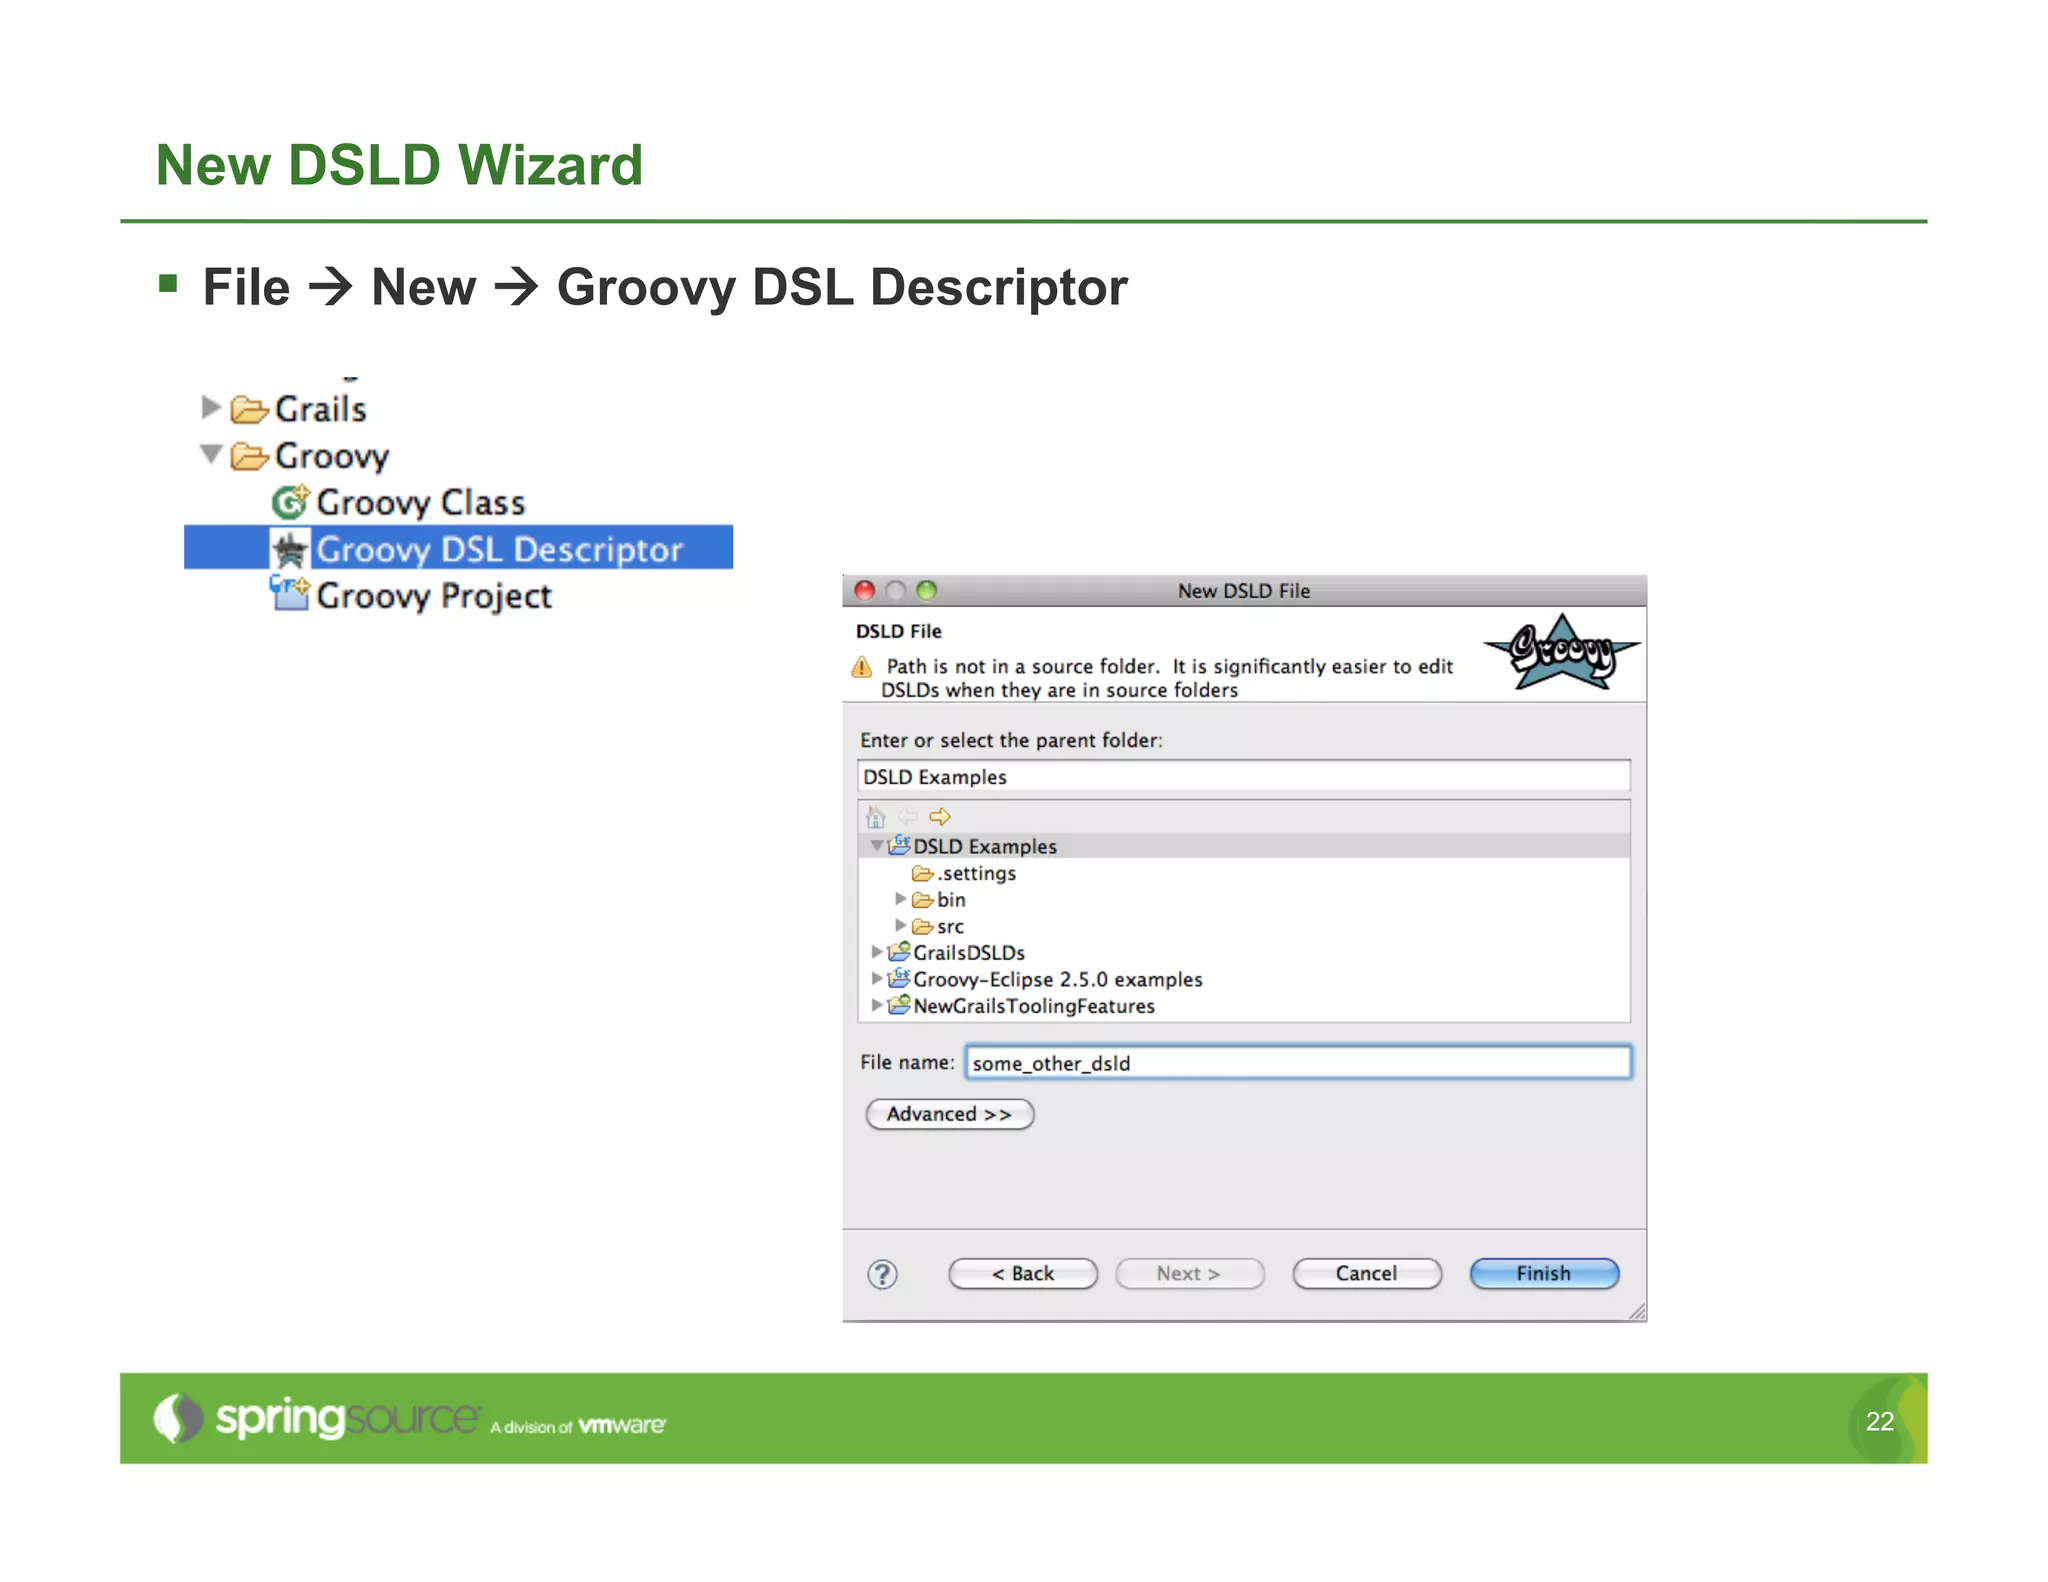Select Groovy Class wizard entry
2048x1582 pixels.
pyautogui.click(x=420, y=502)
